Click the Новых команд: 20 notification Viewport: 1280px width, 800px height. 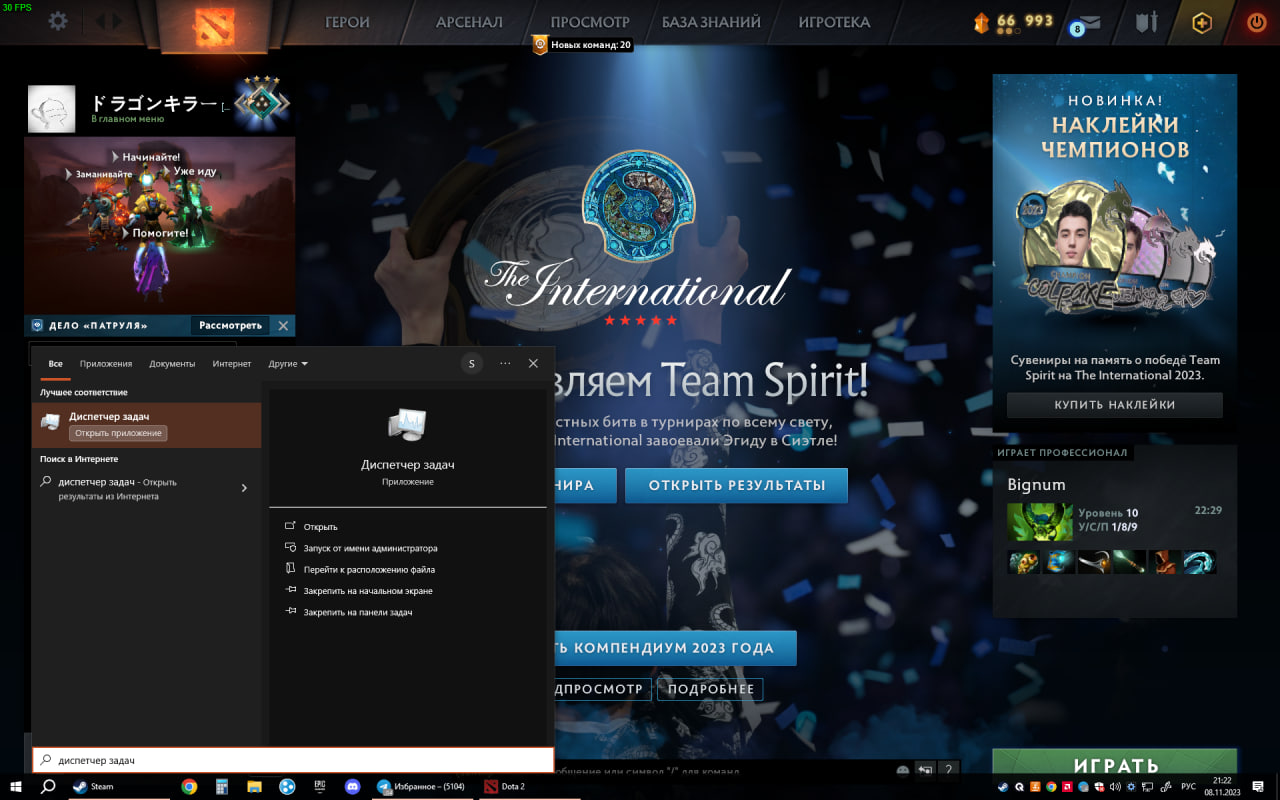[582, 45]
